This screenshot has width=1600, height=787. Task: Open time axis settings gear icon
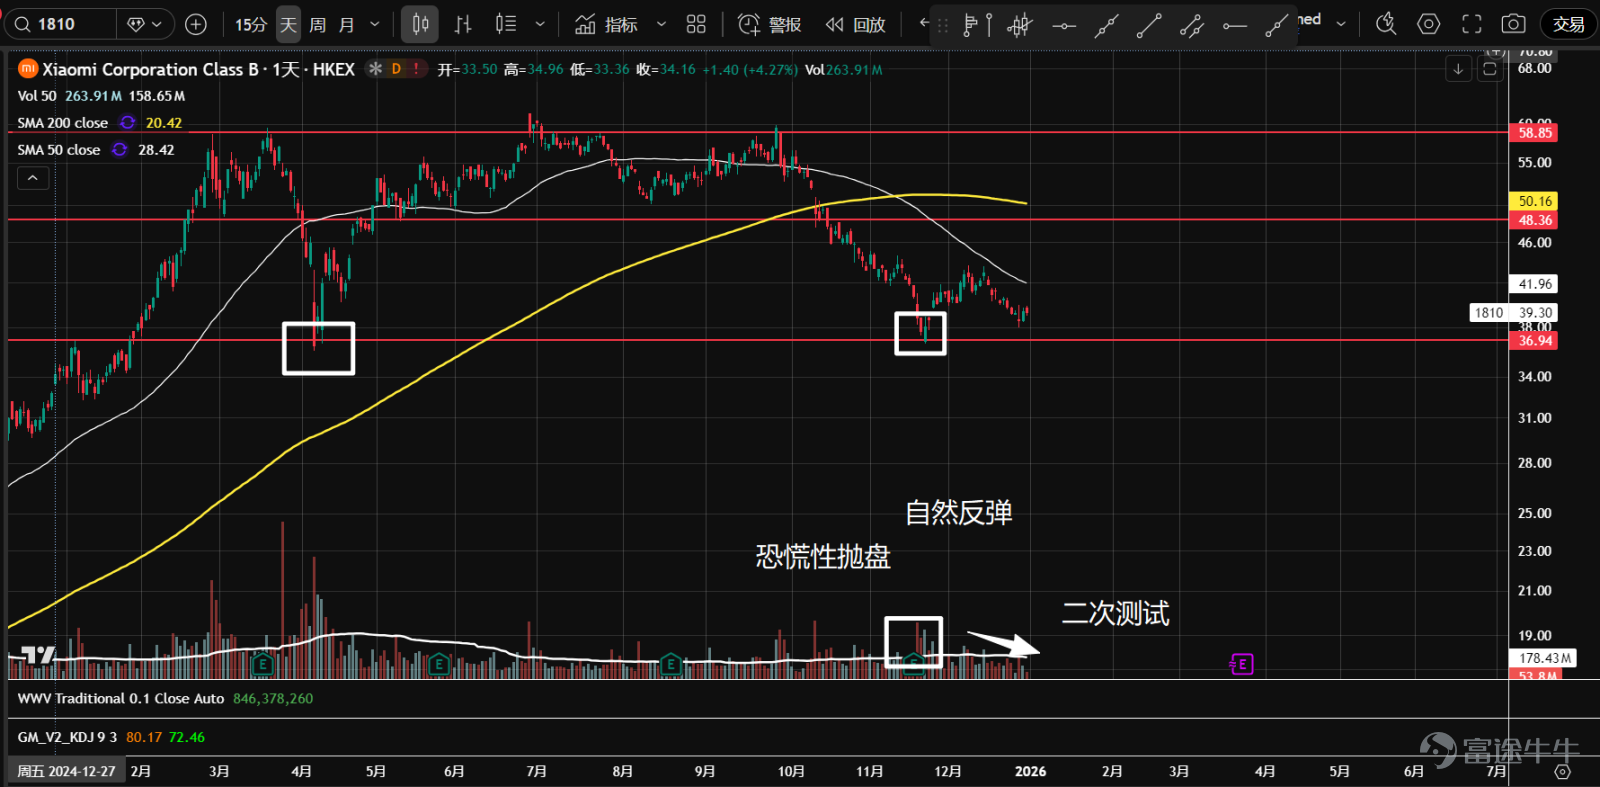[x=1562, y=772]
